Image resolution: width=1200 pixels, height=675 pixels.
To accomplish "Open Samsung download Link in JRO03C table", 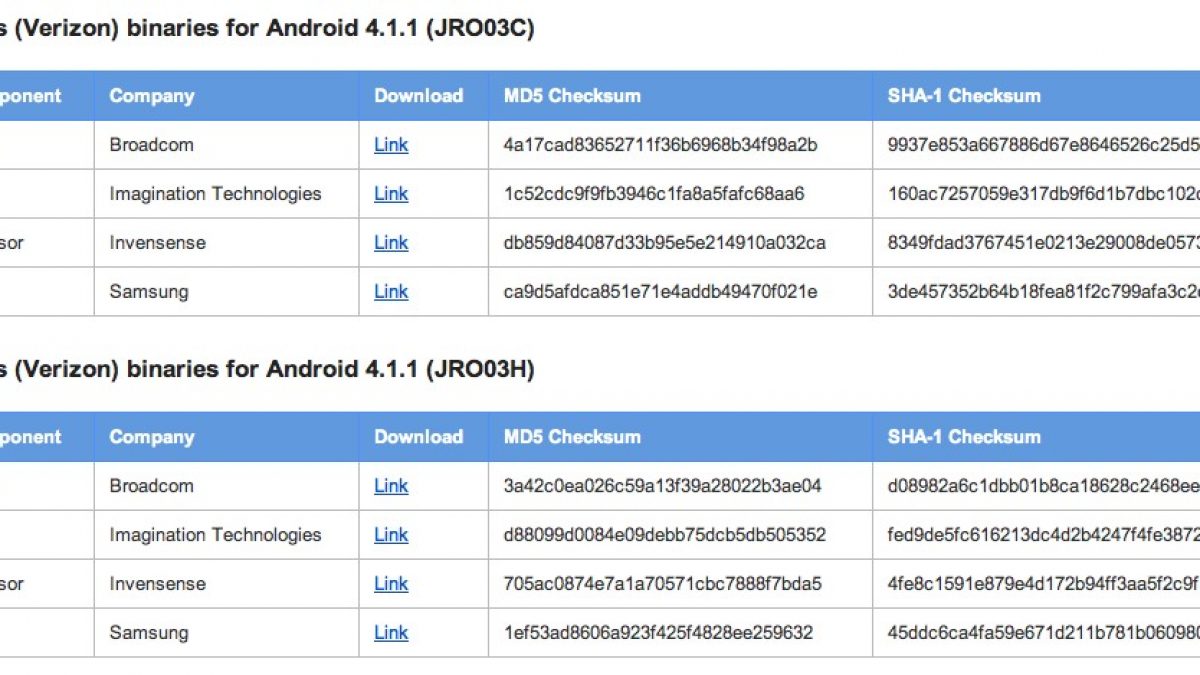I will tap(391, 292).
